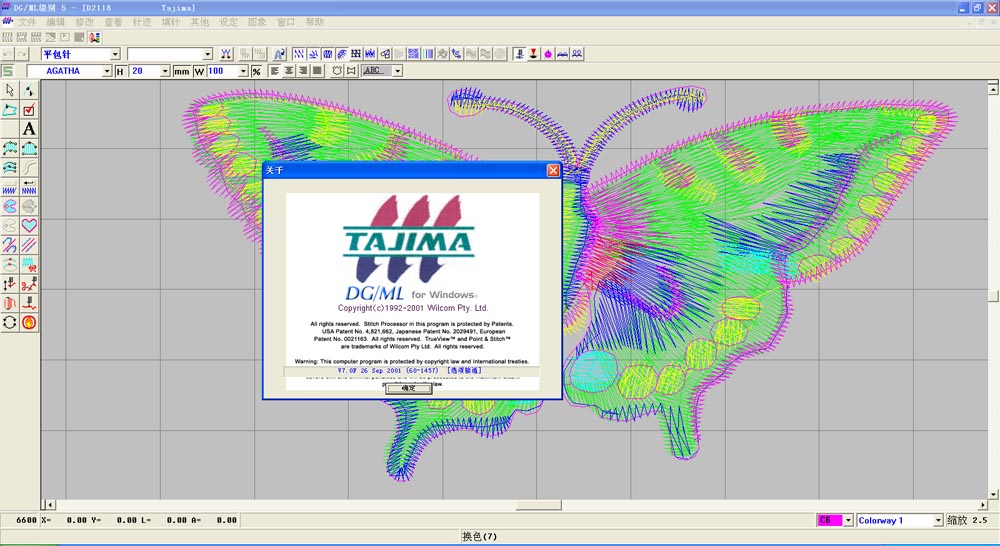The width and height of the screenshot is (1000, 546).
Task: Click the bow-tie shaped icon next to ABC dropdown
Action: click(x=351, y=71)
